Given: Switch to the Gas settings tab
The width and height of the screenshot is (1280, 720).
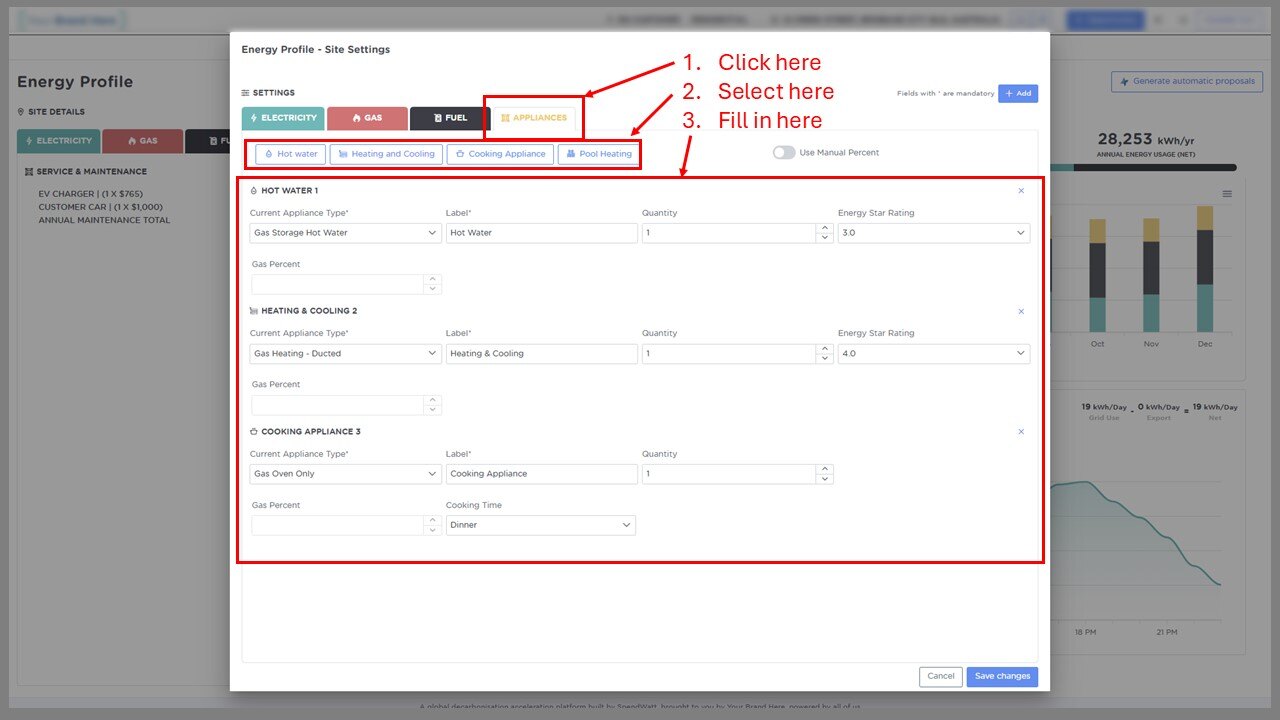Looking at the screenshot, I should [x=367, y=118].
